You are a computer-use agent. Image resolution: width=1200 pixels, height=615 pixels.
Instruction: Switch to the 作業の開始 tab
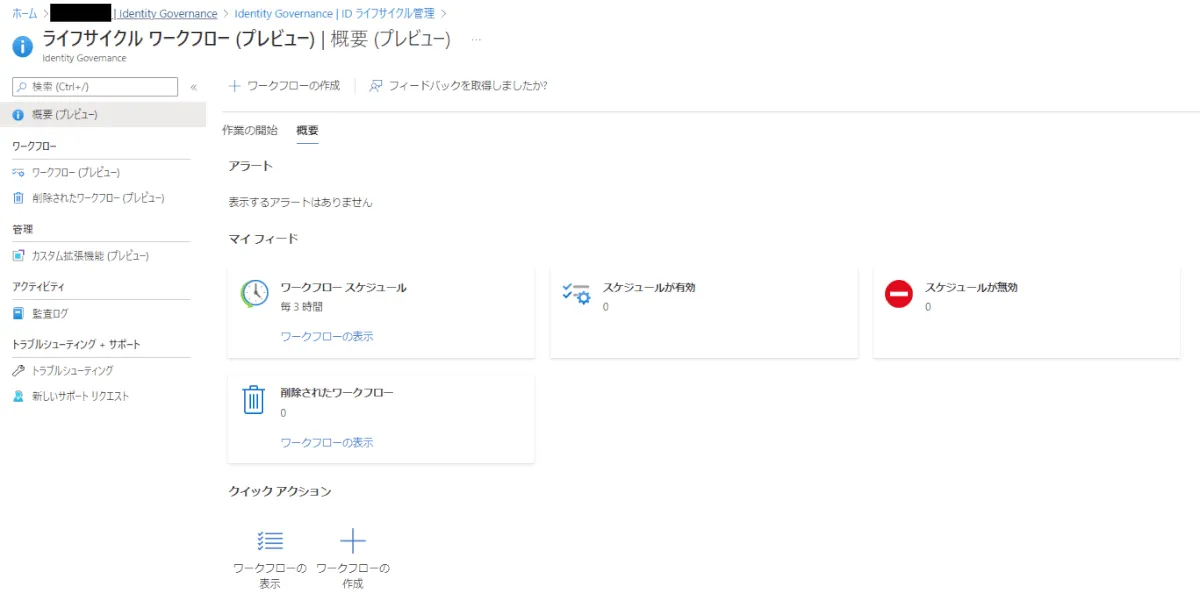pos(250,131)
